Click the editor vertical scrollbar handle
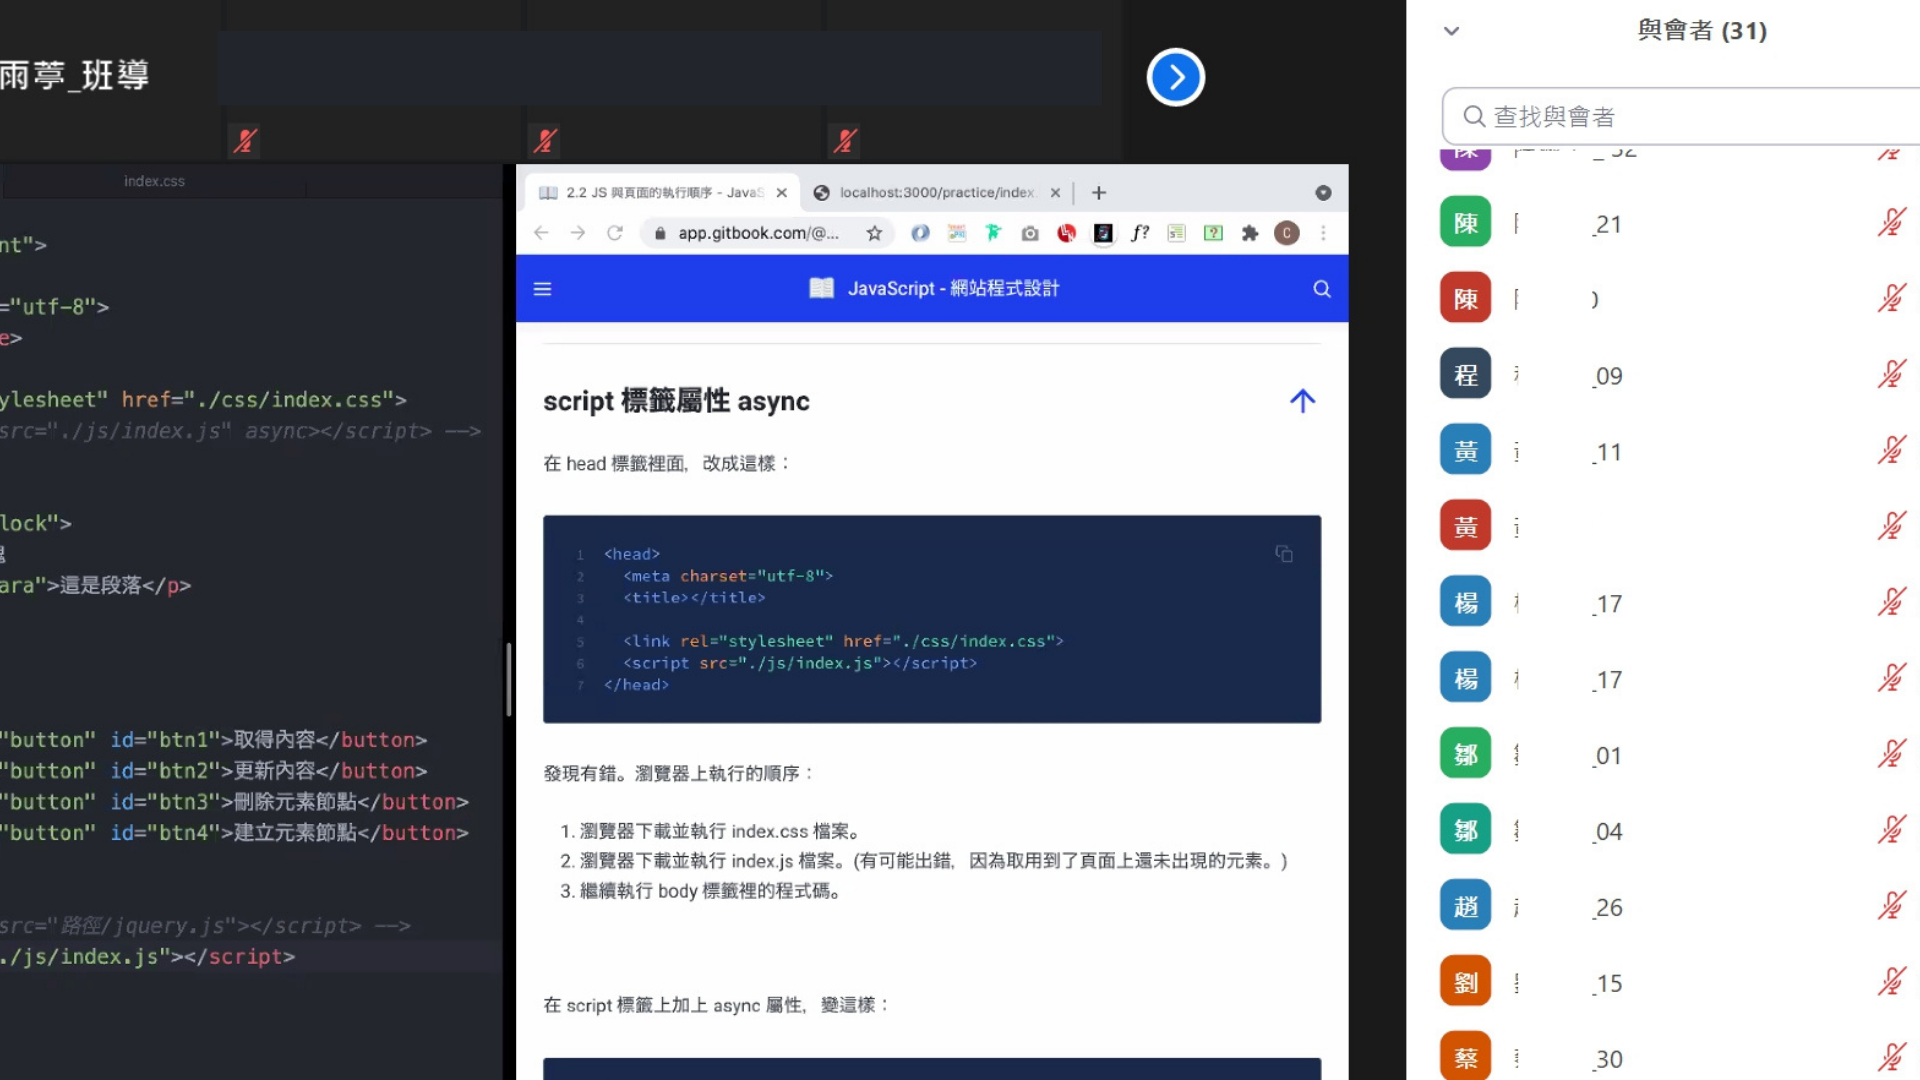This screenshot has height=1080, width=1920. pyautogui.click(x=508, y=680)
